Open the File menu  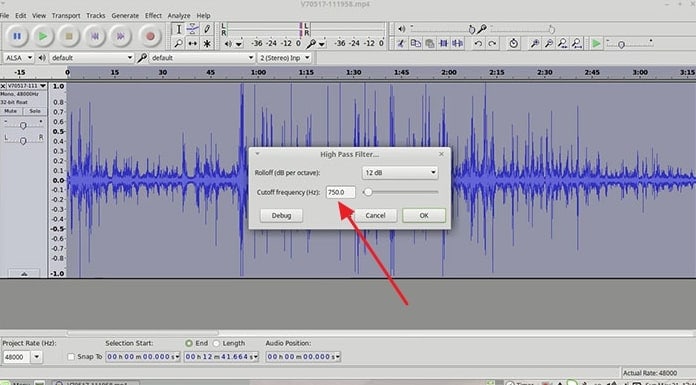click(4, 16)
